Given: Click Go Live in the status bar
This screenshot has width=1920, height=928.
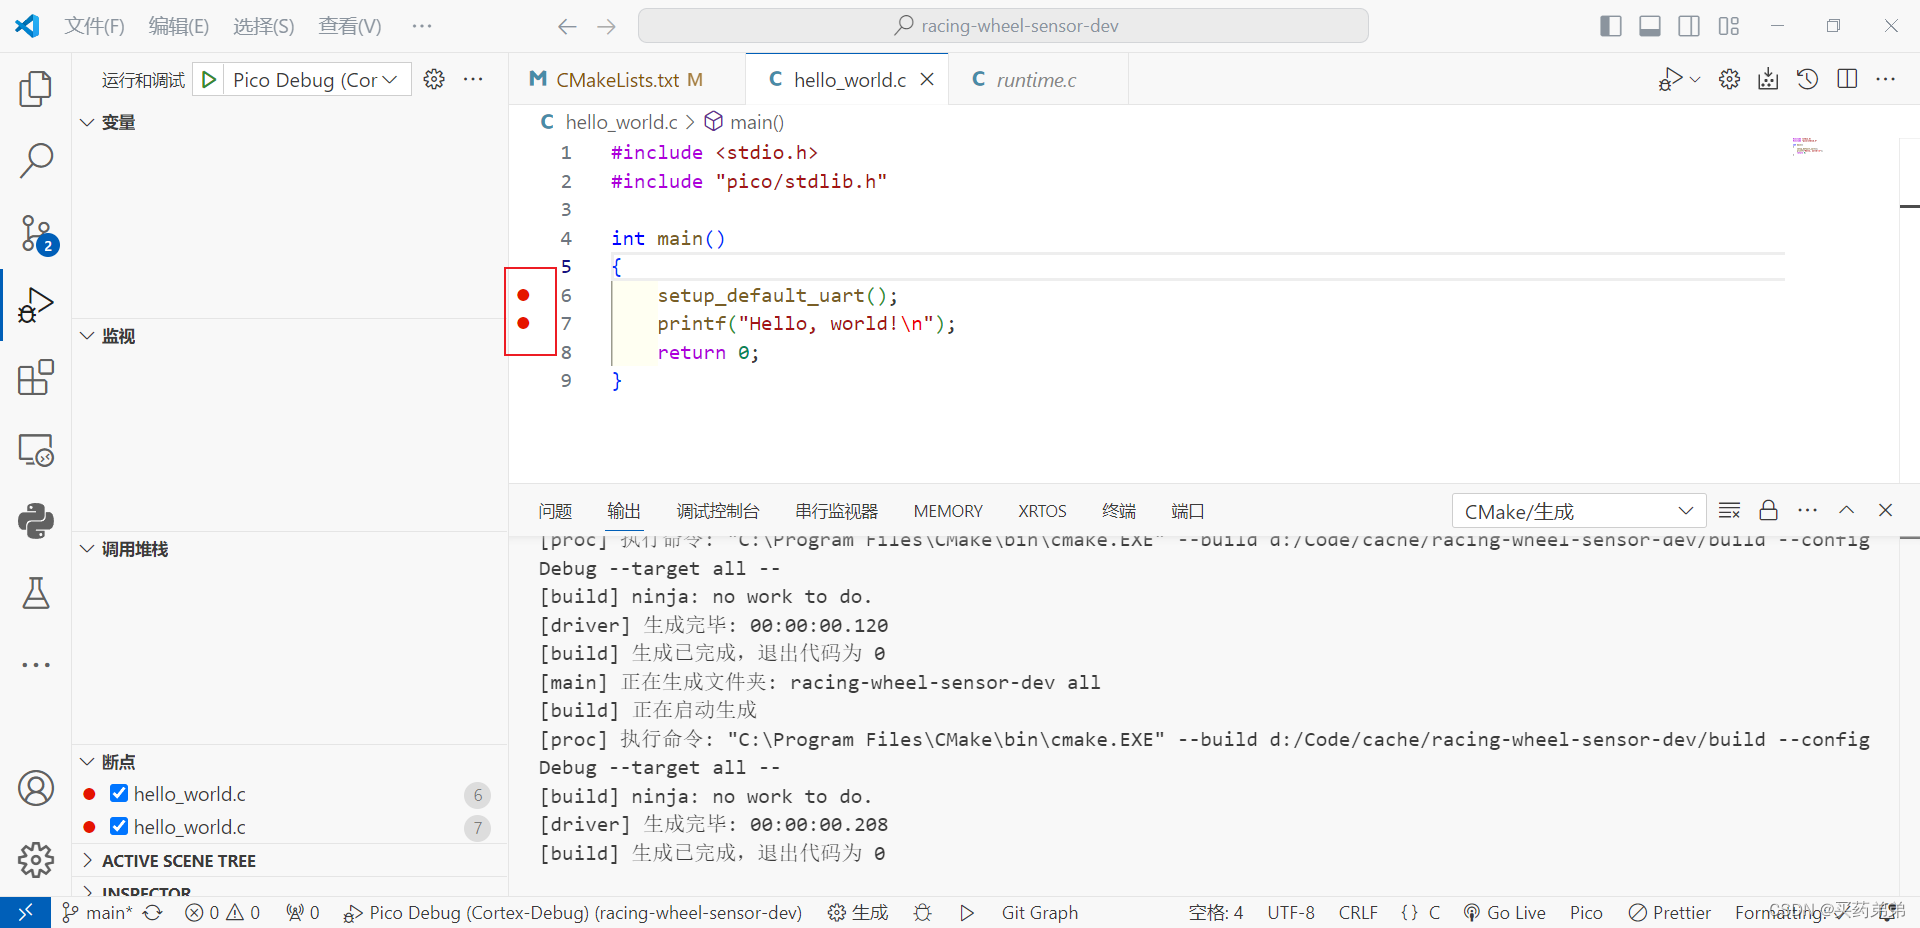Looking at the screenshot, I should 1506,912.
